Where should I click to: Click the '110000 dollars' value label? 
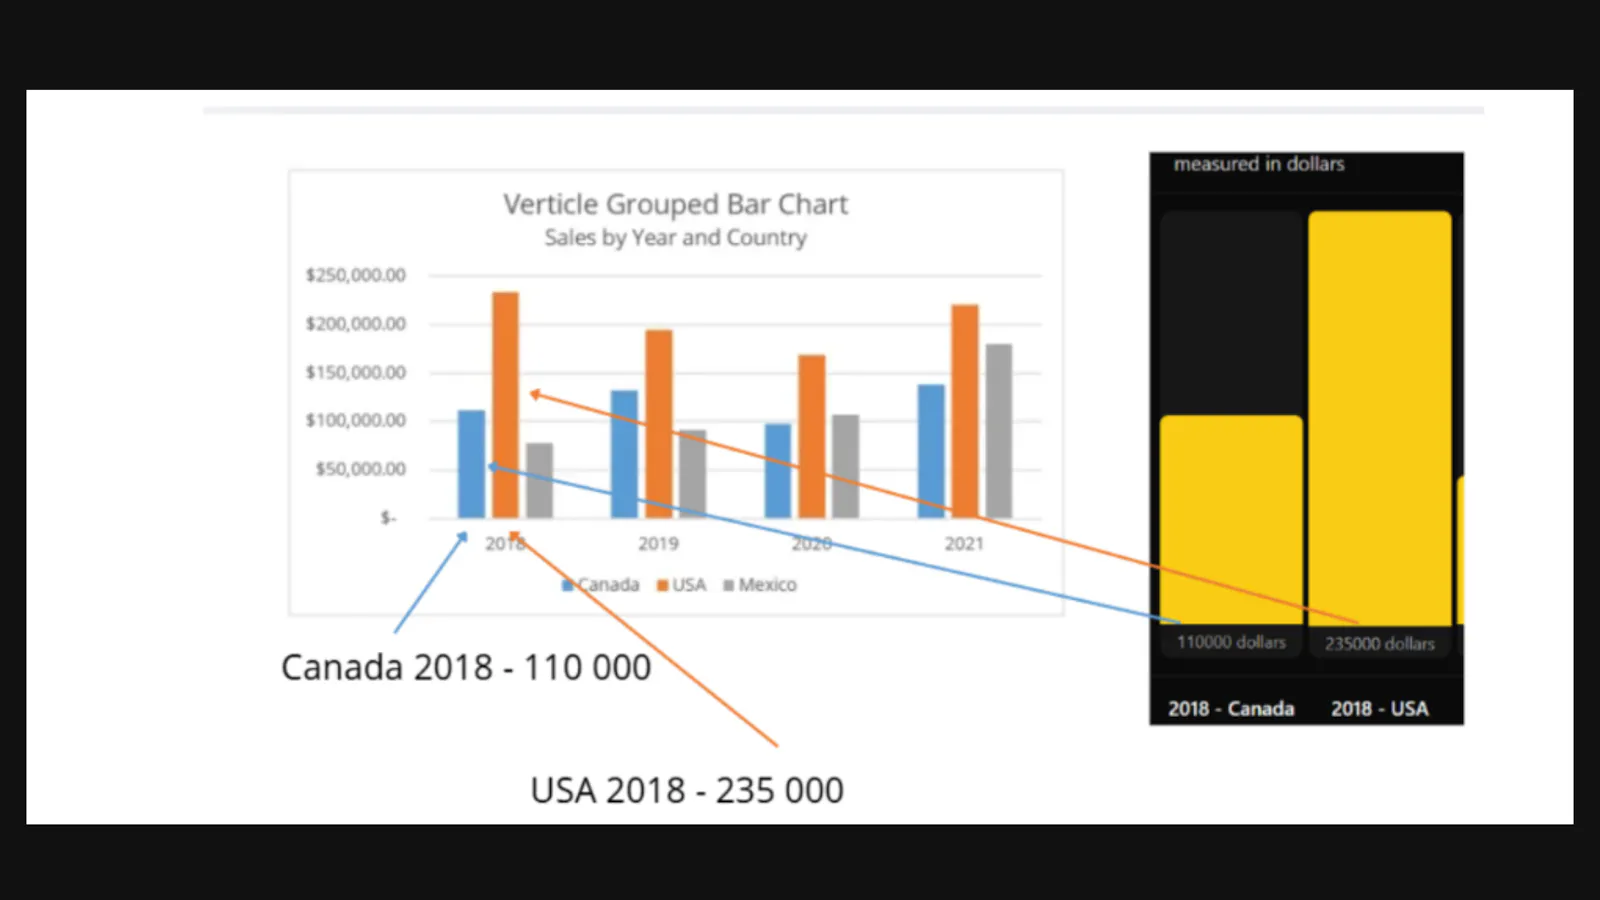[1231, 642]
